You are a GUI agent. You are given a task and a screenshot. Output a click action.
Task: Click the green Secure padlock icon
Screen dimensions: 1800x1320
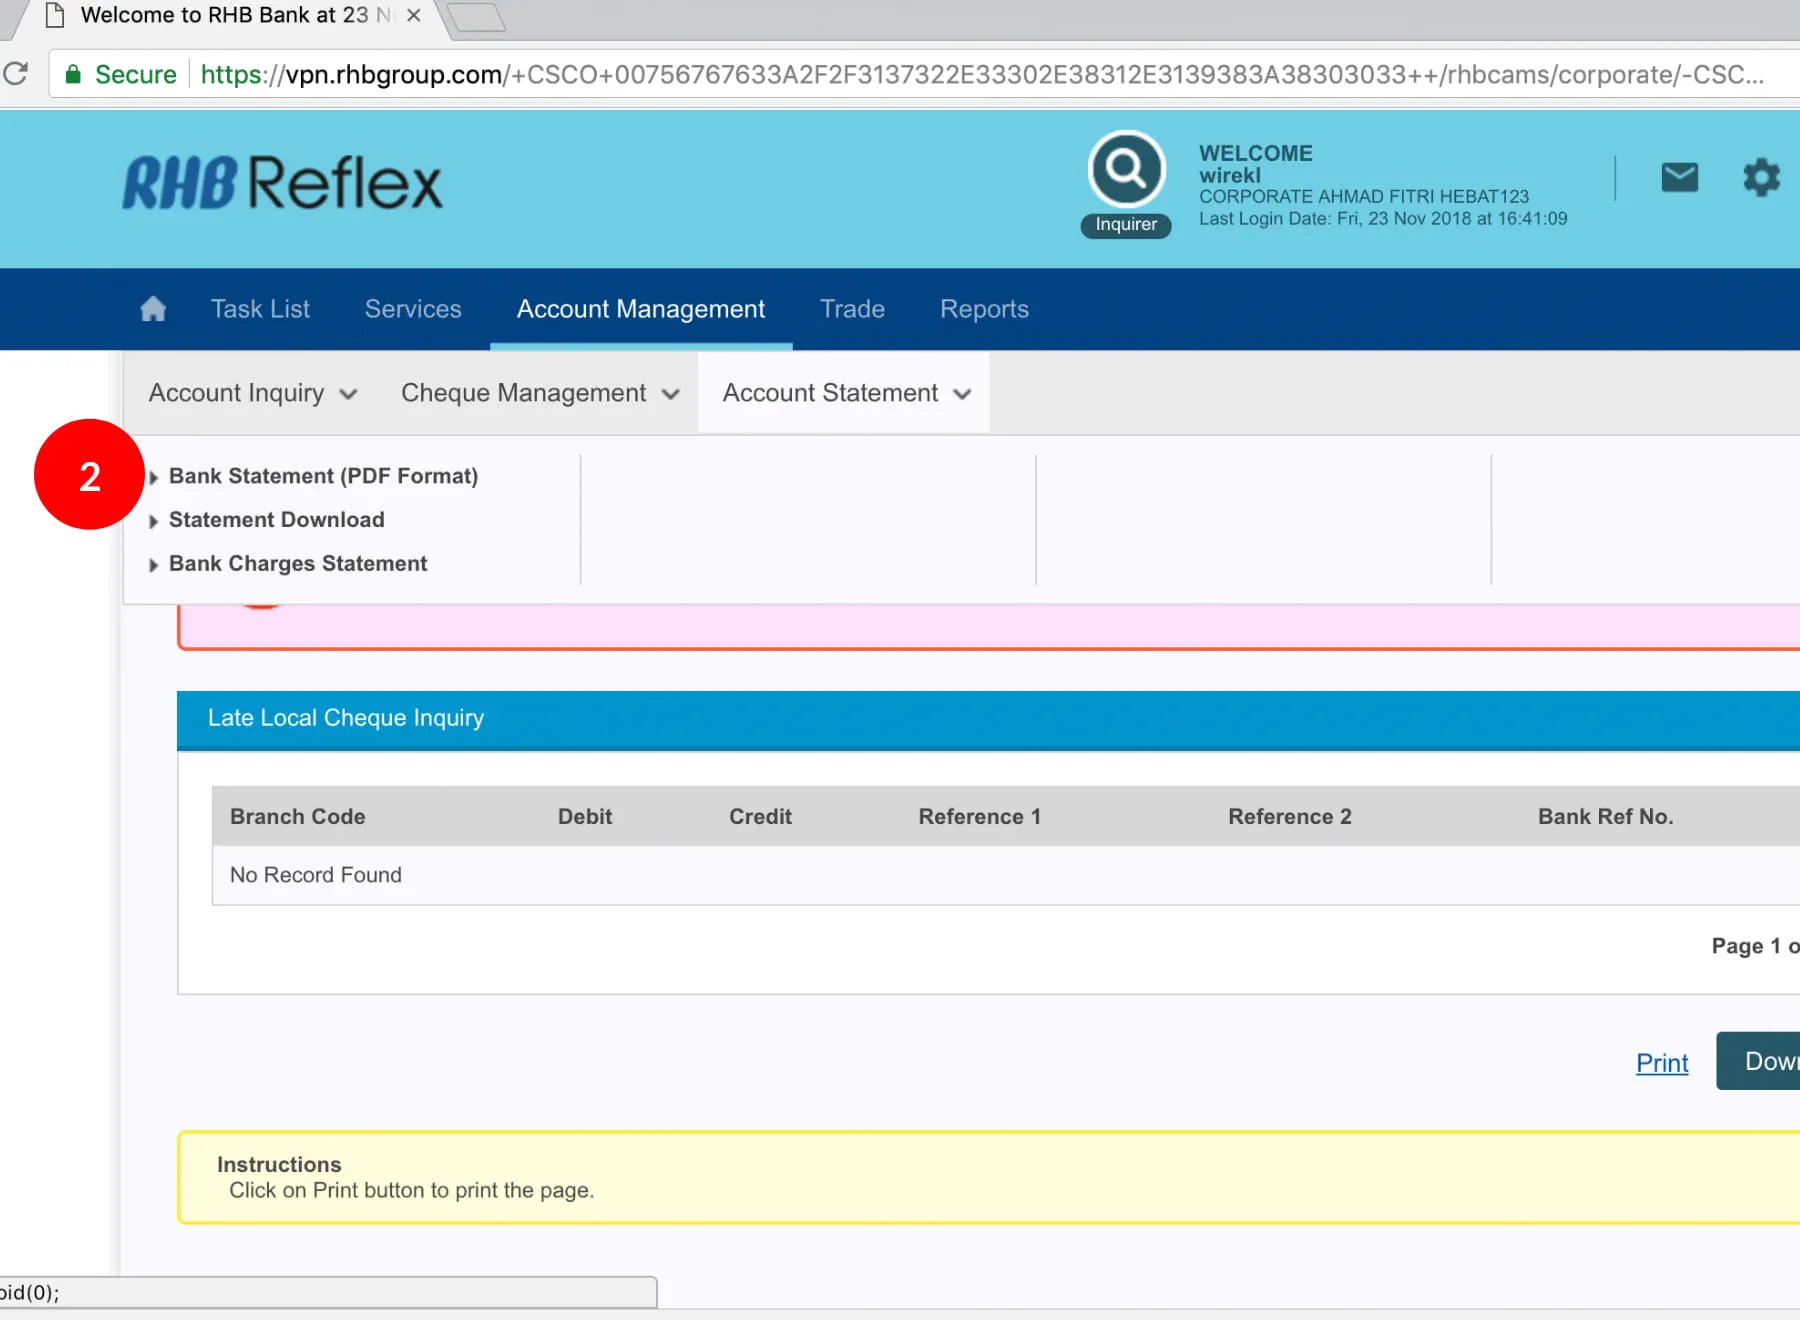coord(73,74)
